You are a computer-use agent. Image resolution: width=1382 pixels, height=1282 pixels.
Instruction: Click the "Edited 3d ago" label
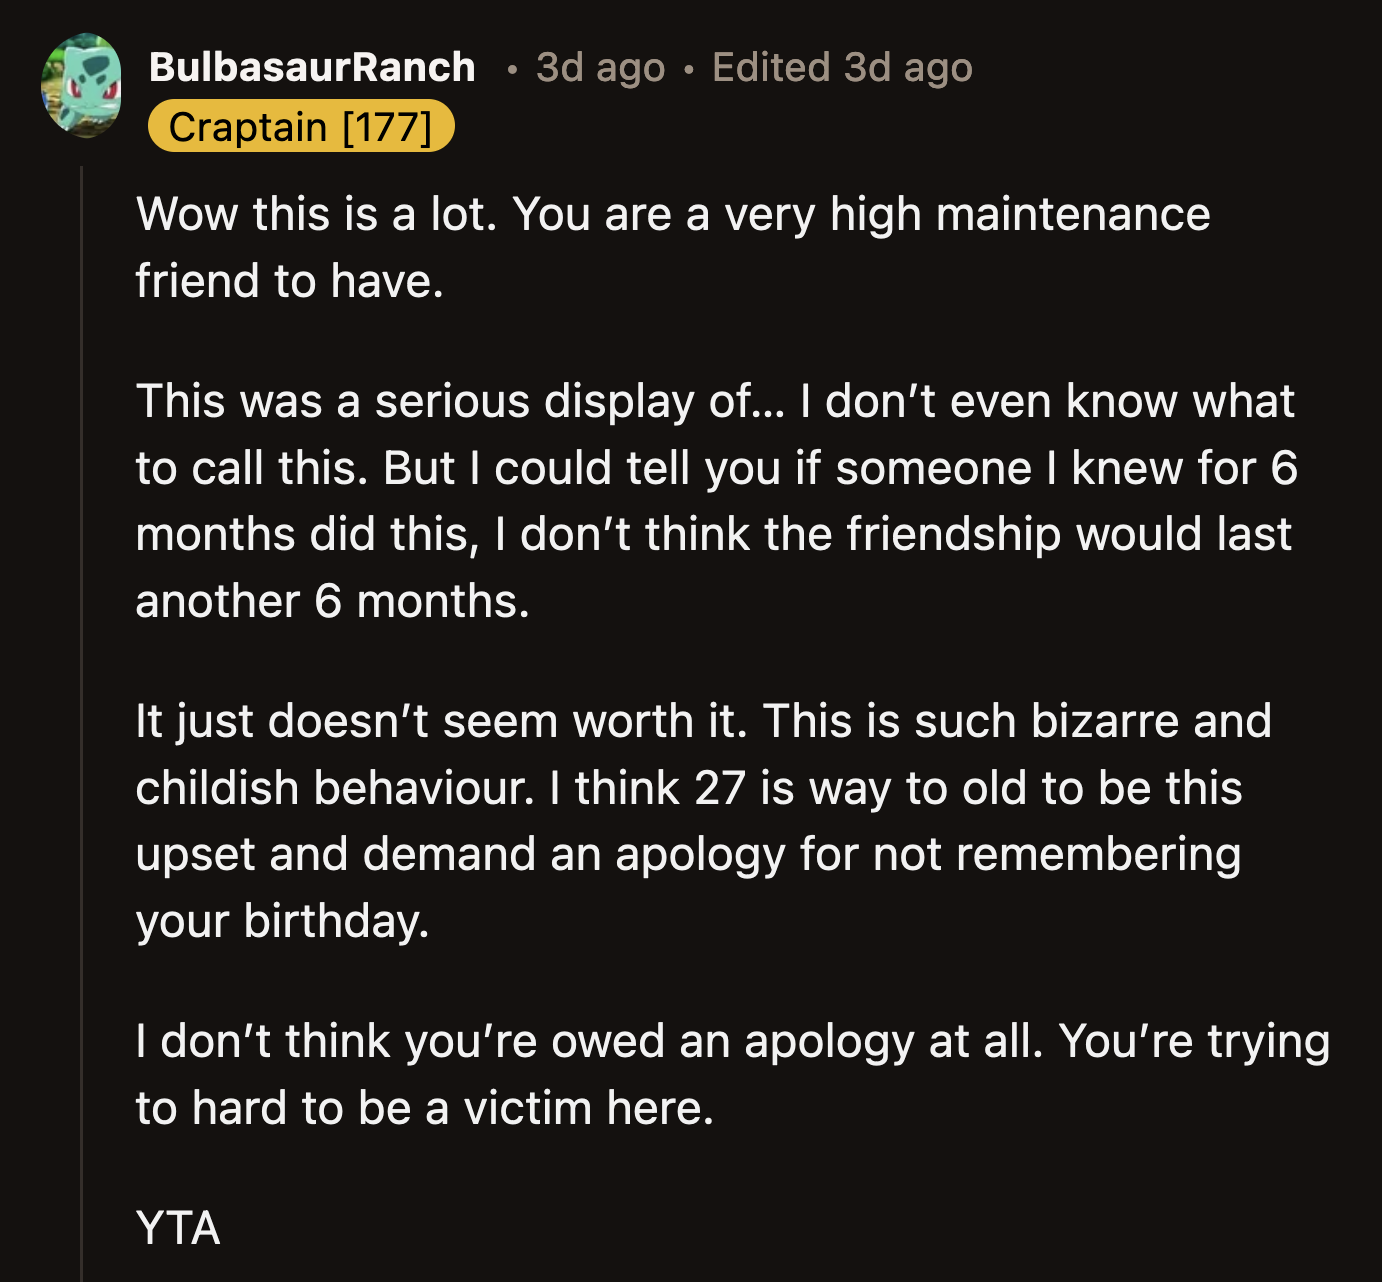coord(842,67)
